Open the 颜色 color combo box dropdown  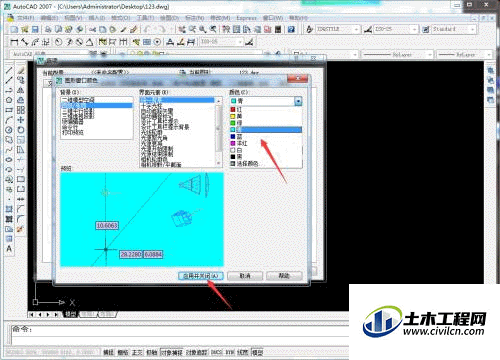tap(298, 101)
